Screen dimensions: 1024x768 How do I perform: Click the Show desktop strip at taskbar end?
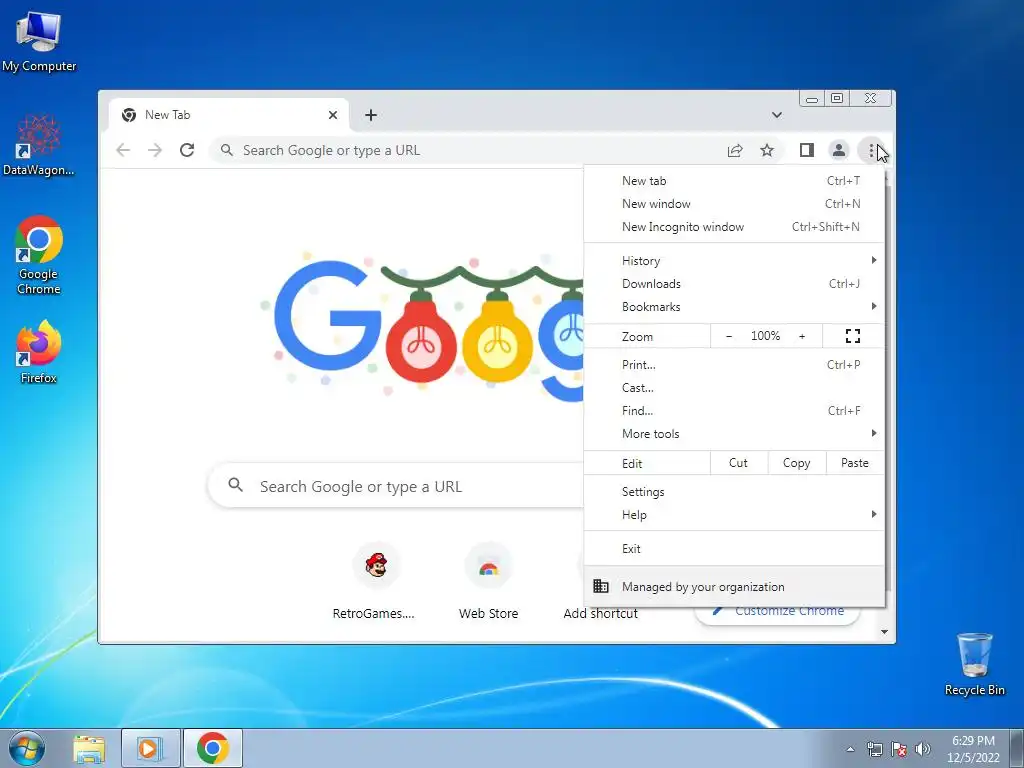pos(1017,749)
